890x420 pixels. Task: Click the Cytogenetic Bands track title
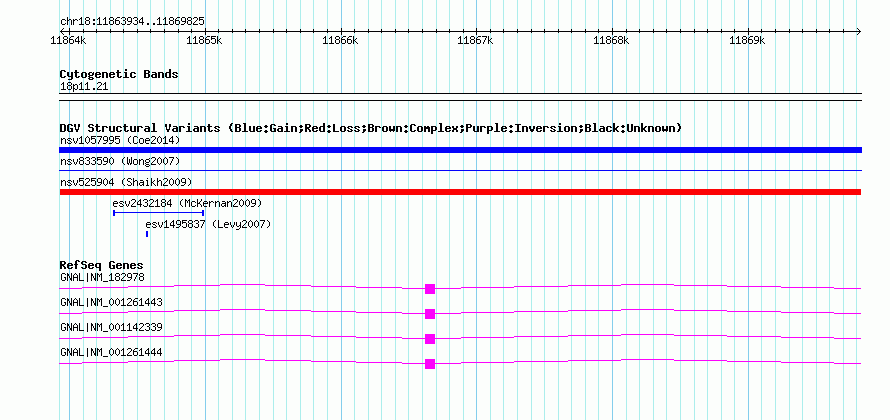119,74
